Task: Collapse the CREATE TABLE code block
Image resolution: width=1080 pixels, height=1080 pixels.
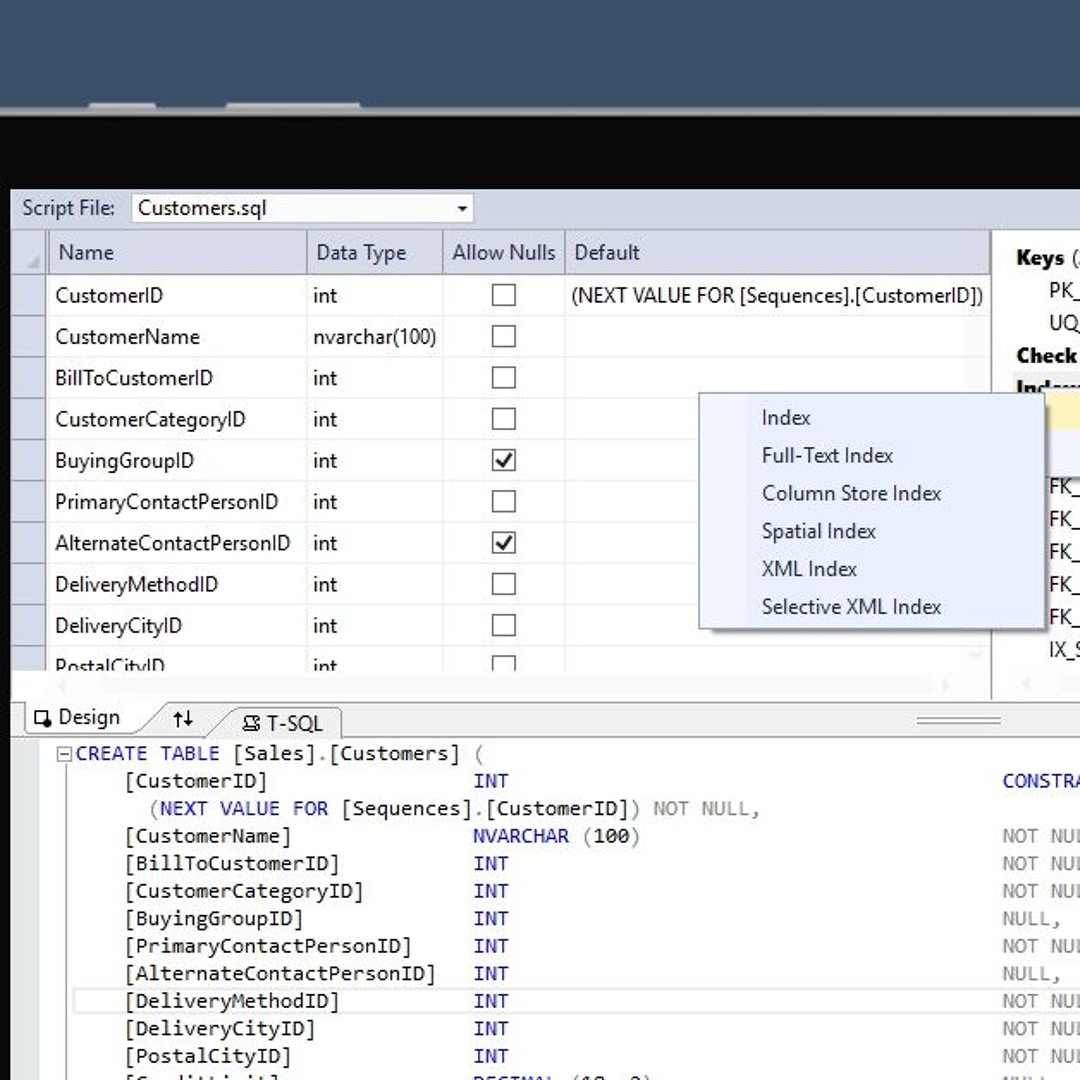Action: pyautogui.click(x=64, y=754)
